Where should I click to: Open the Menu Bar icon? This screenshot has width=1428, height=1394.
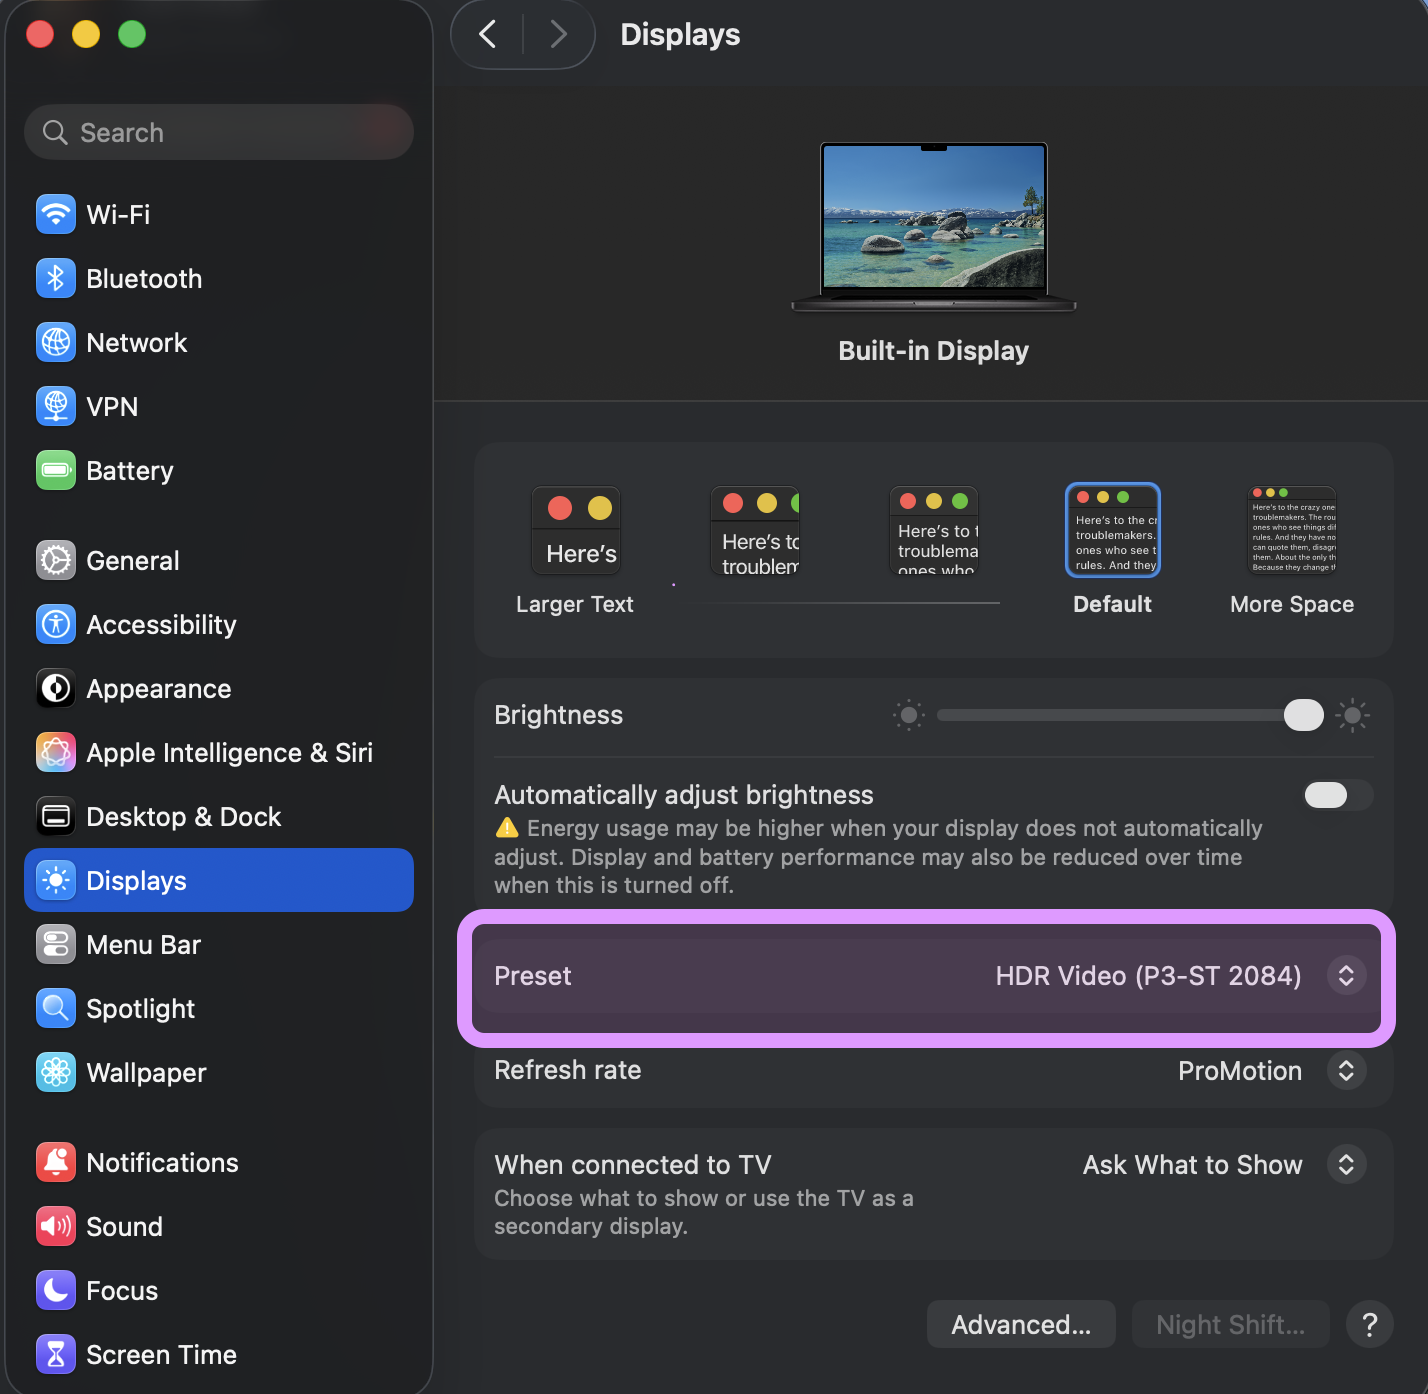click(56, 944)
